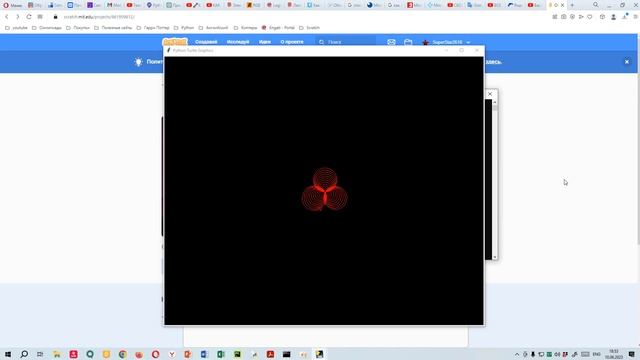Open the Speed Dial grid icon
Image resolution: width=640 pixels, height=360 pixels.
click(x=40, y=17)
